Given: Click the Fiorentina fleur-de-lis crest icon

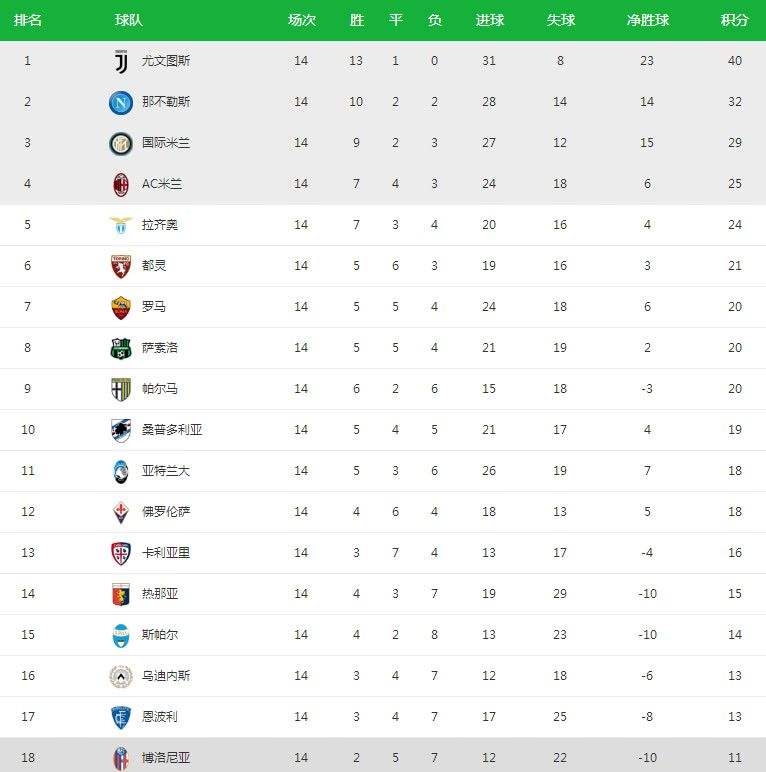Looking at the screenshot, I should pyautogui.click(x=121, y=512).
